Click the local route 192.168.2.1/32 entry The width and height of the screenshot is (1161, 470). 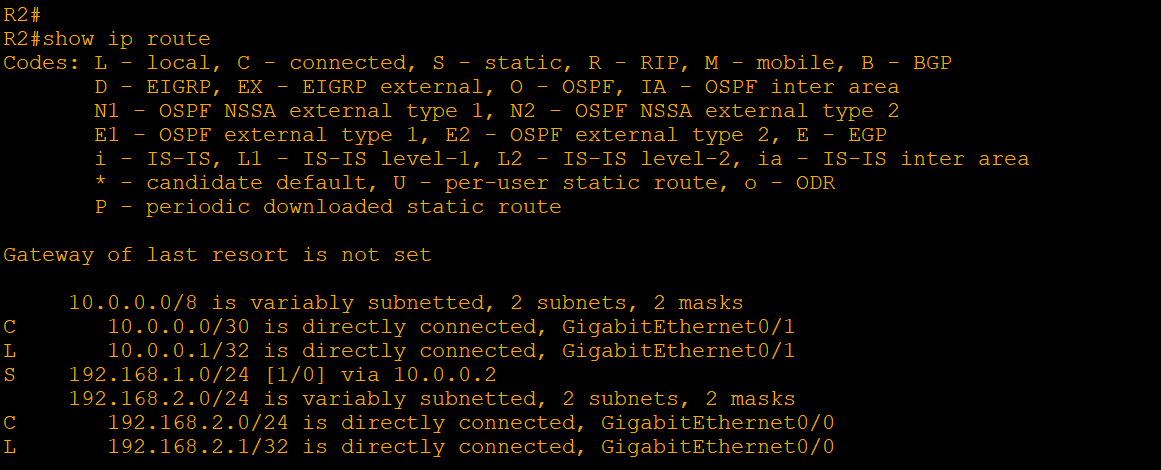coord(205,447)
